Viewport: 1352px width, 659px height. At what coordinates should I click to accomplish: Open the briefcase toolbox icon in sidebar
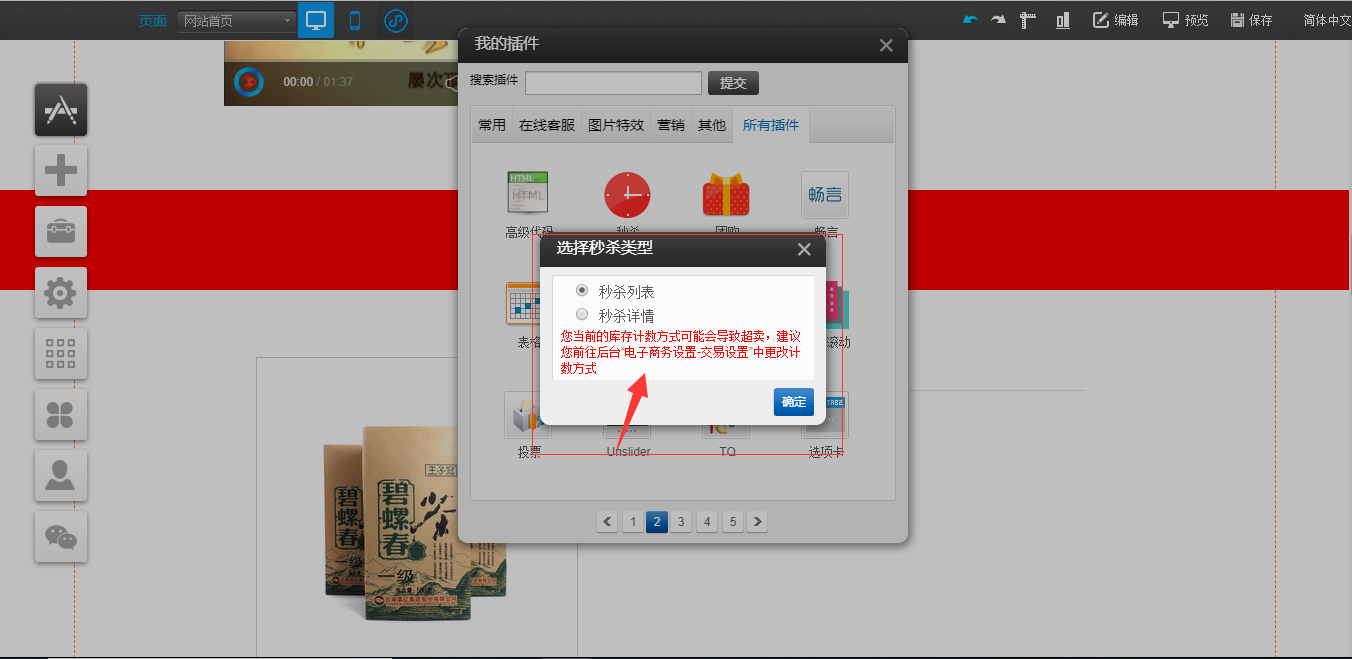(61, 232)
